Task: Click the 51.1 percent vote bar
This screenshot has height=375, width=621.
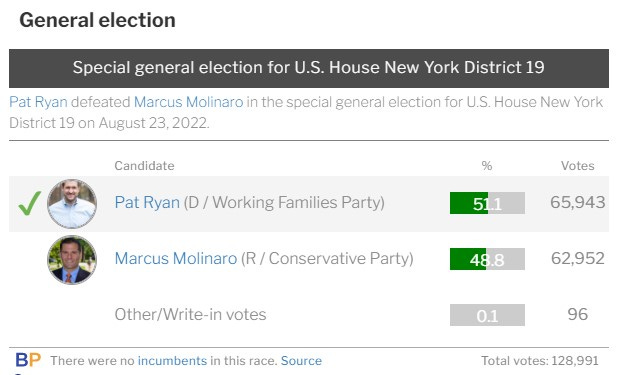Action: point(487,203)
